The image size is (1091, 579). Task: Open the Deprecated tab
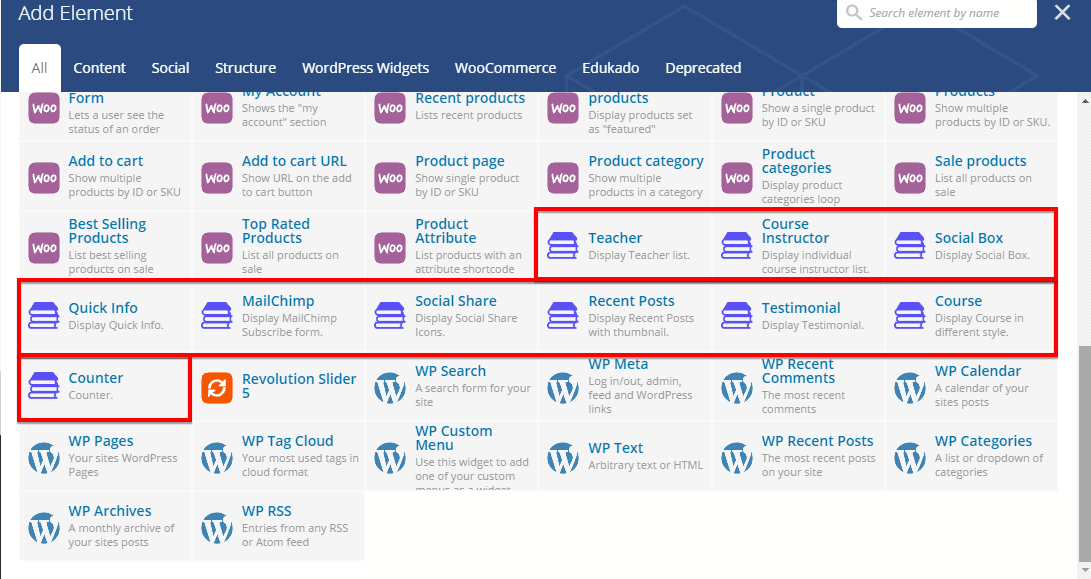tap(703, 68)
